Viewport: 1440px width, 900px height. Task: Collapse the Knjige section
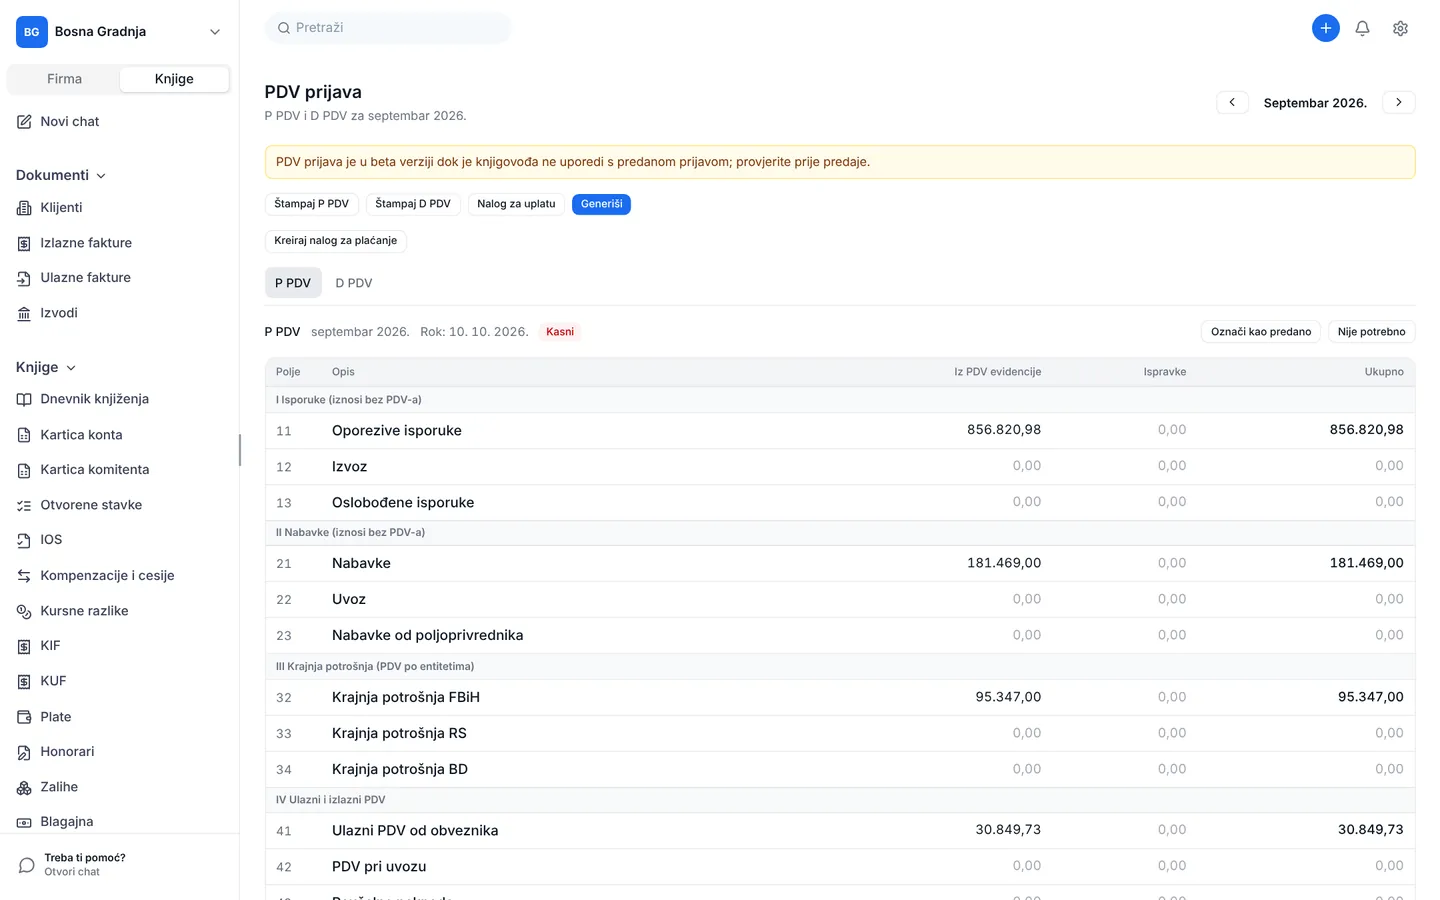tap(46, 367)
